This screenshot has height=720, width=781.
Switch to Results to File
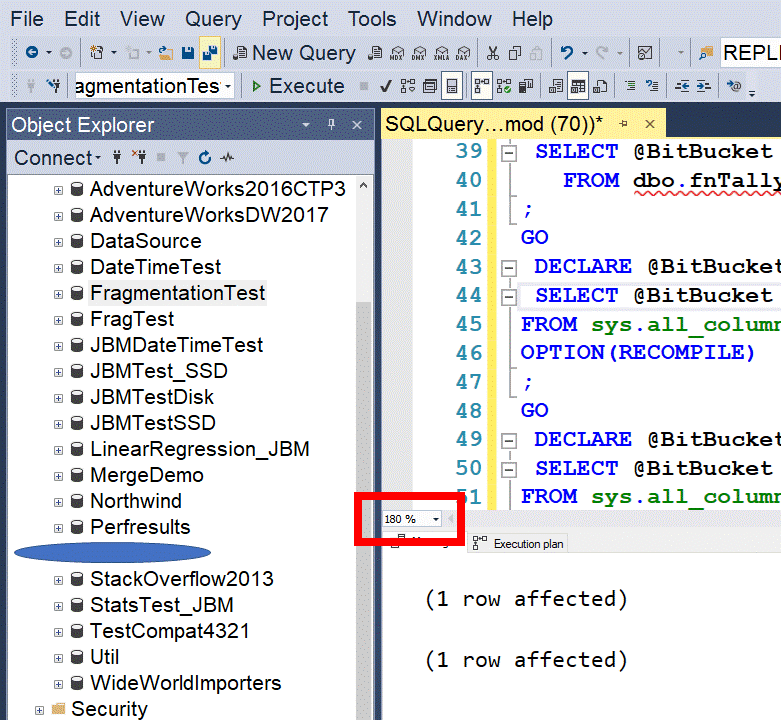click(600, 87)
